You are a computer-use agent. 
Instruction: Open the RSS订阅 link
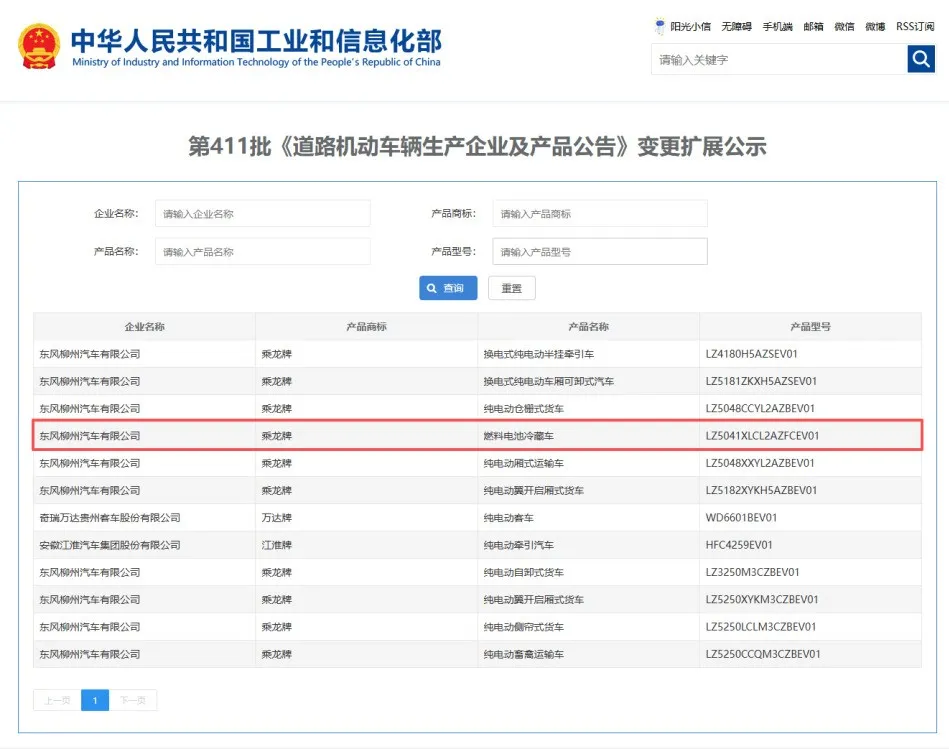(x=915, y=27)
